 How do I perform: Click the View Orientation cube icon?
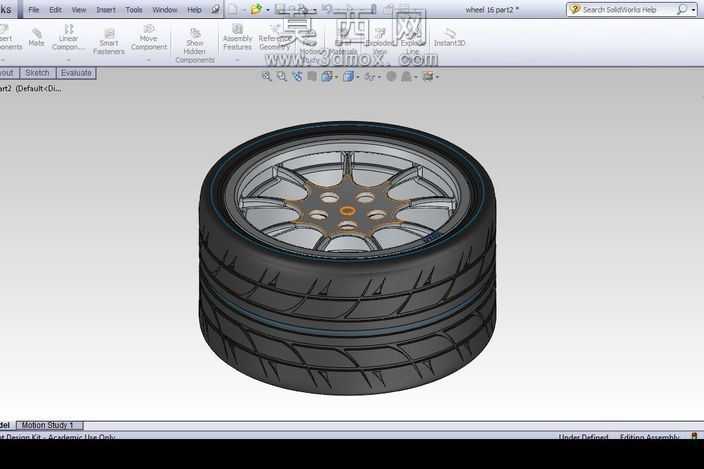point(326,77)
